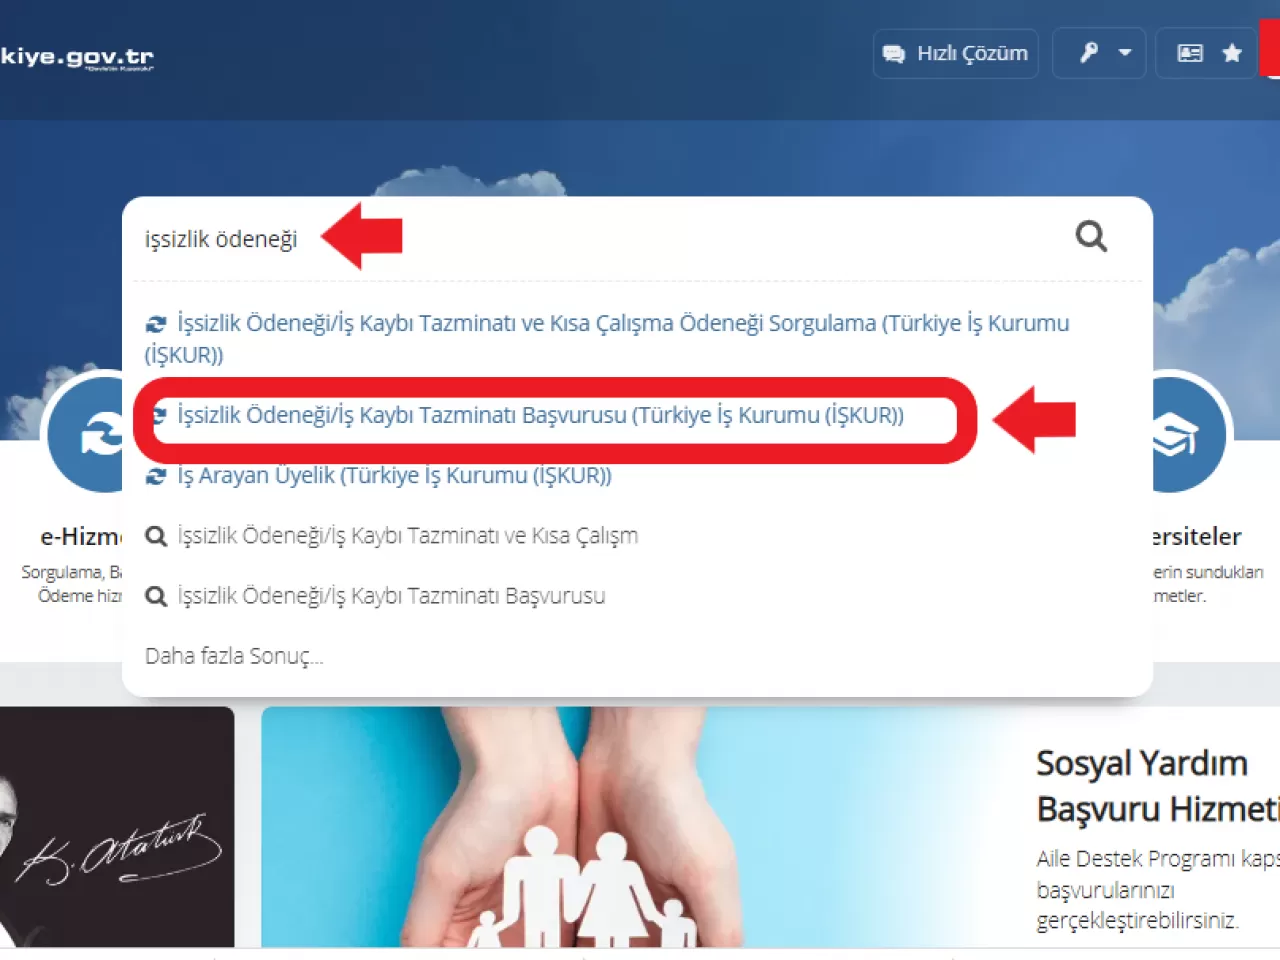Open the Hızlı Çözüm button

click(956, 53)
